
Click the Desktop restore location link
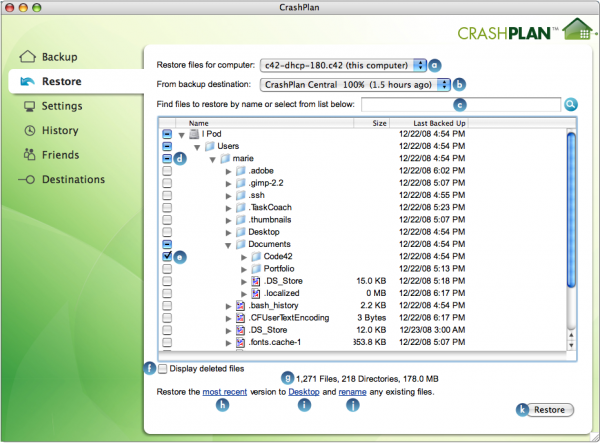tap(304, 392)
